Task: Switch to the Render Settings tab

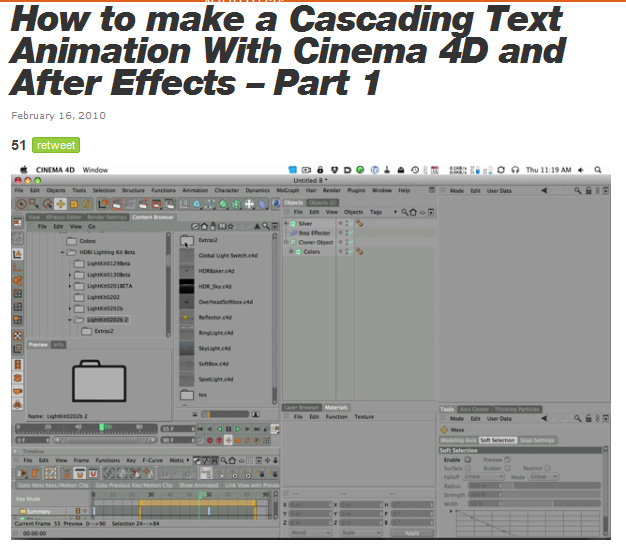Action: 107,217
